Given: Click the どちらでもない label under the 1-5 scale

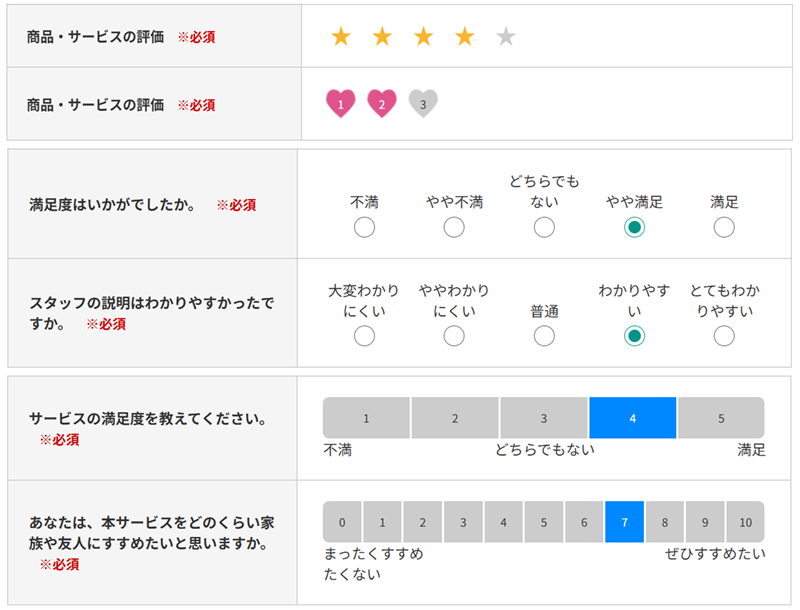Looking at the screenshot, I should click(x=545, y=449).
